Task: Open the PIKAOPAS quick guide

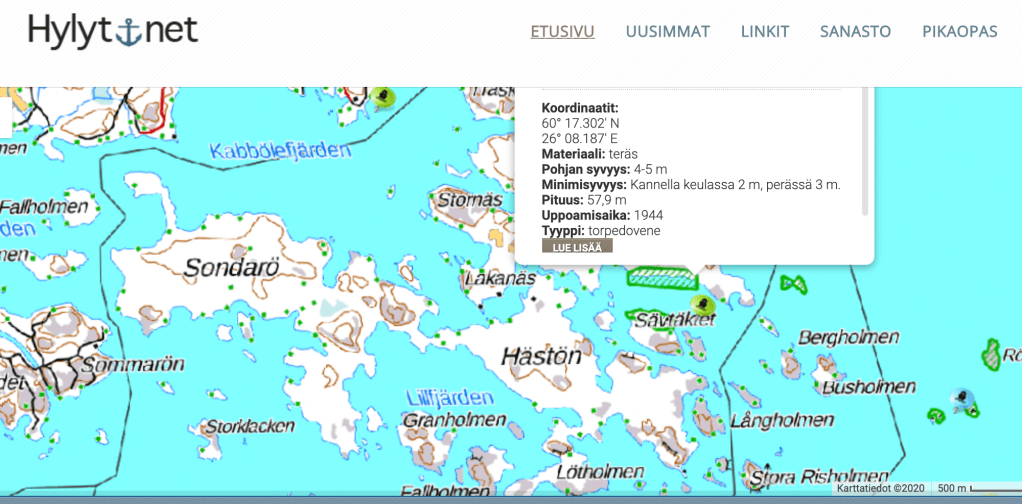Action: click(960, 31)
